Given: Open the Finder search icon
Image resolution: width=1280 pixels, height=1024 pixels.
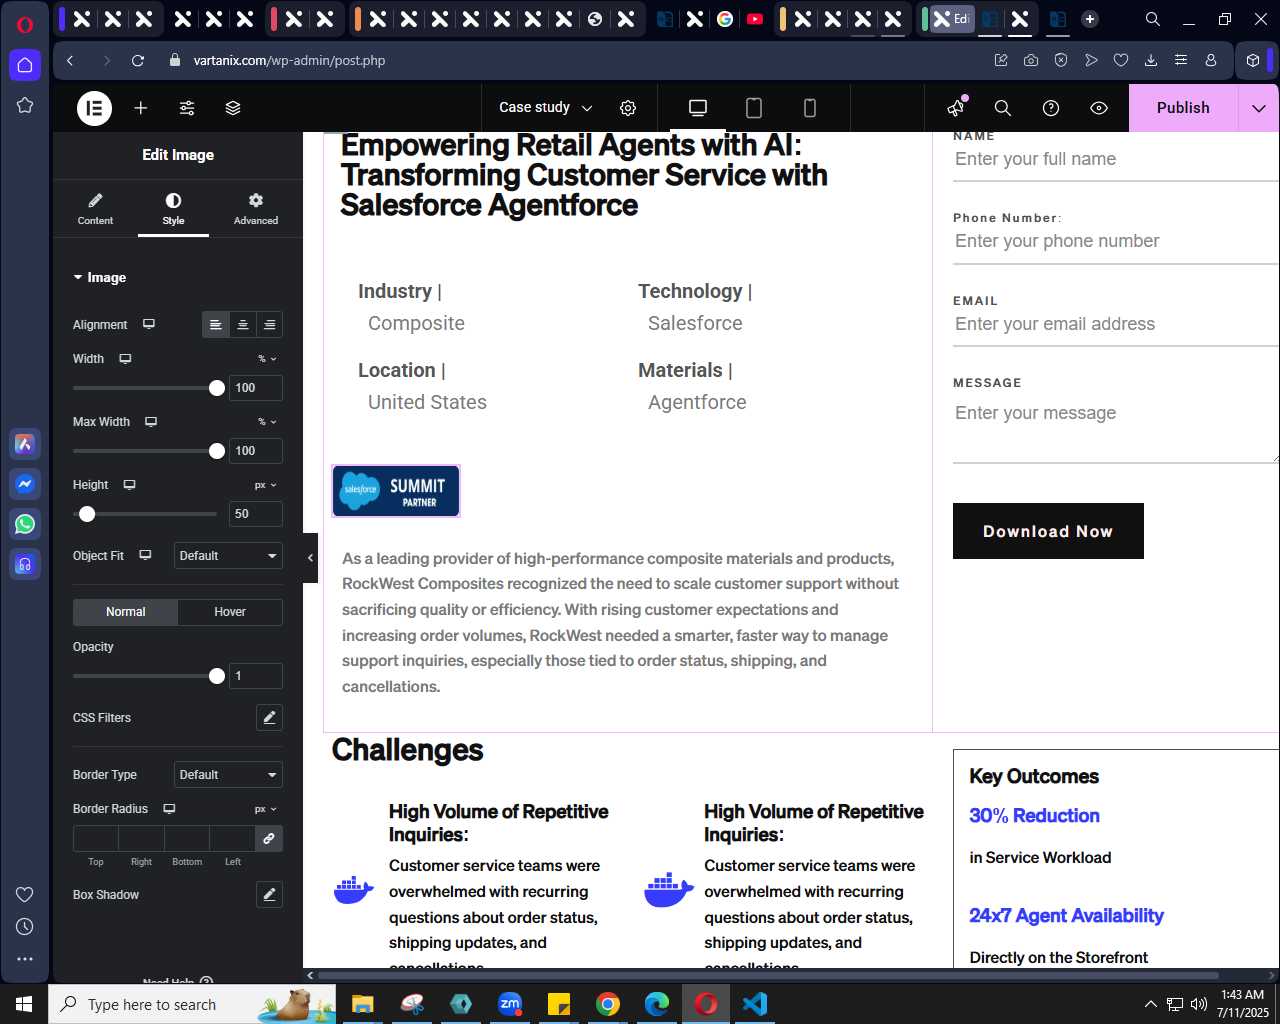Looking at the screenshot, I should click(1003, 108).
